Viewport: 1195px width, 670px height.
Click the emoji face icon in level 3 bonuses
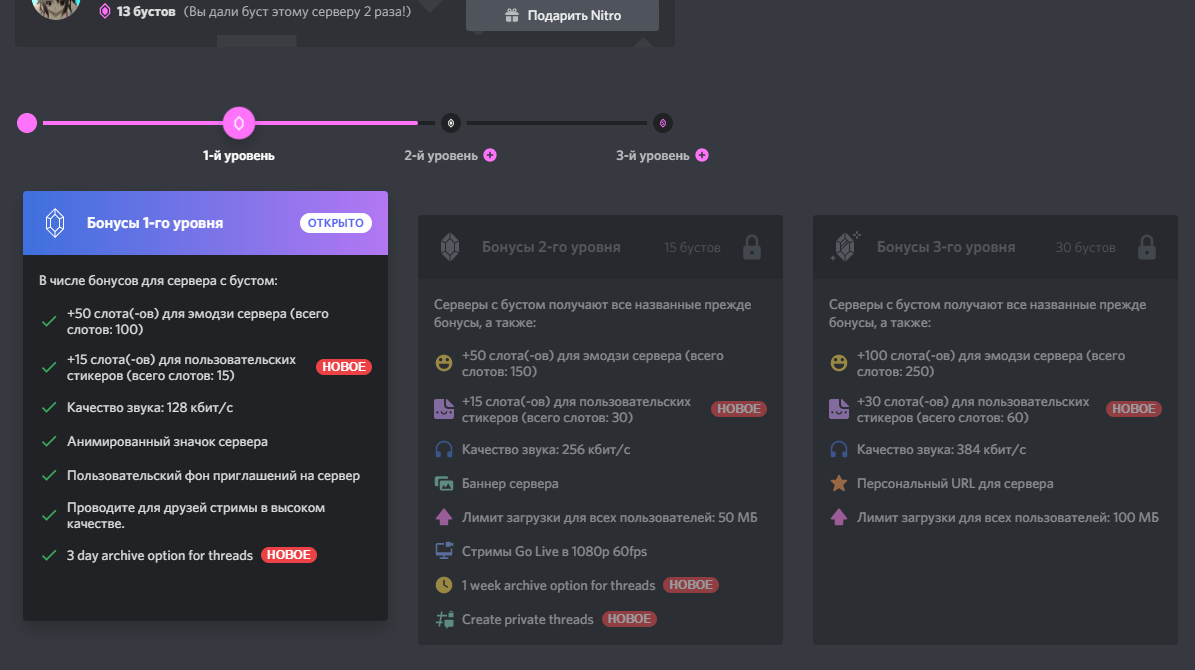838,363
